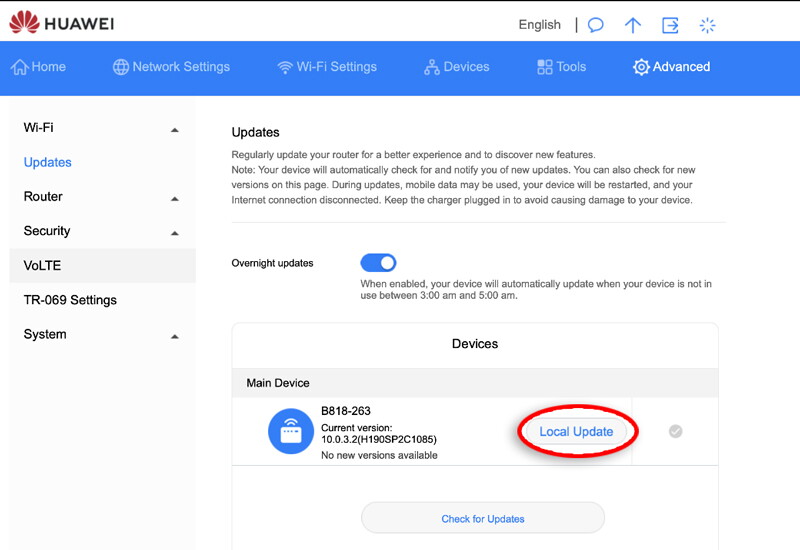
Task: Expand the Wi-Fi sidebar section arrow
Action: (x=174, y=130)
